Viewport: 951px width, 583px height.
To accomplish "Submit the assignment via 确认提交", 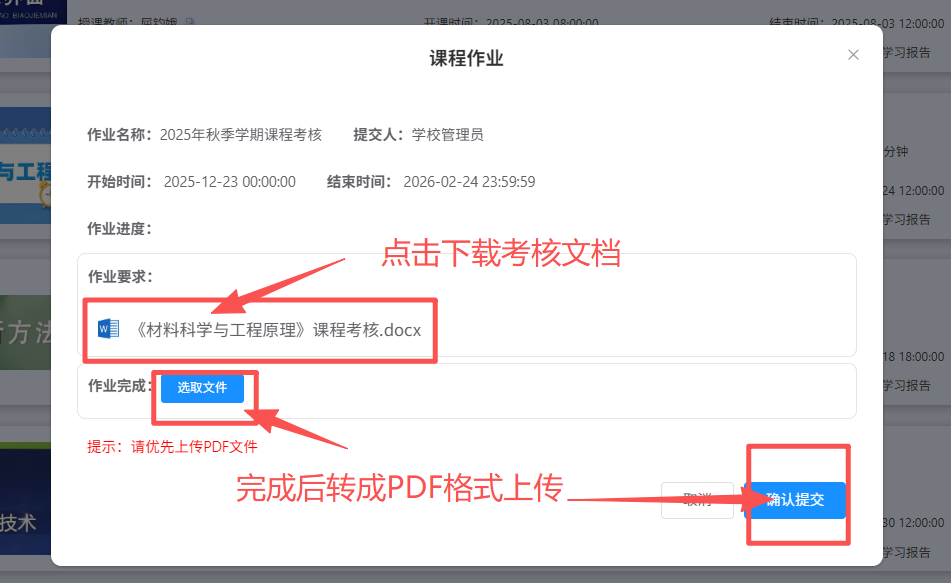I will tap(797, 500).
